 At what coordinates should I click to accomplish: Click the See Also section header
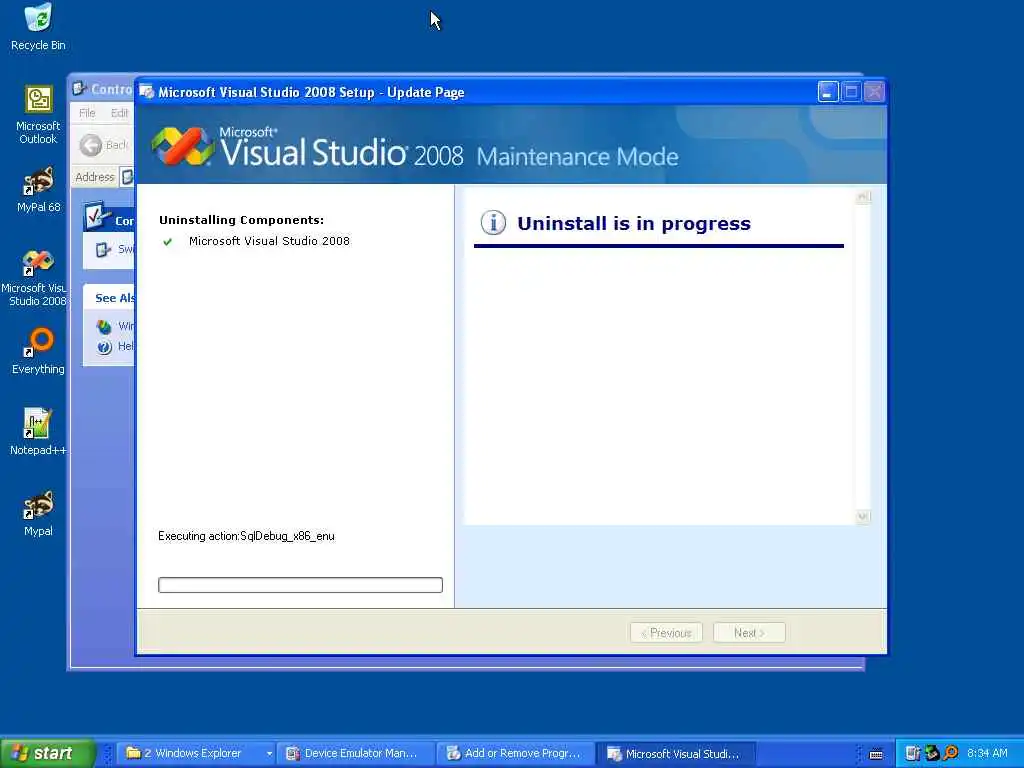[x=114, y=298]
